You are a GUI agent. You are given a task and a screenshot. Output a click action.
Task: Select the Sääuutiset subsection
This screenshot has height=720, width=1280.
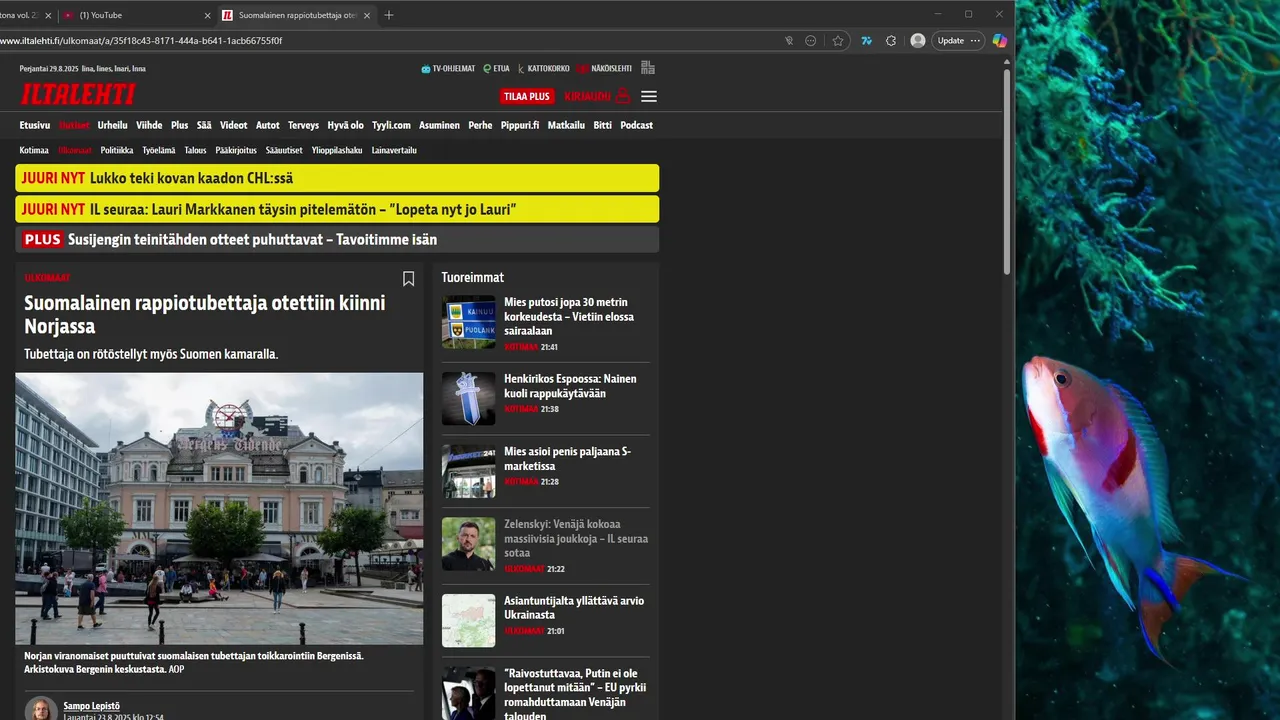pyautogui.click(x=284, y=150)
